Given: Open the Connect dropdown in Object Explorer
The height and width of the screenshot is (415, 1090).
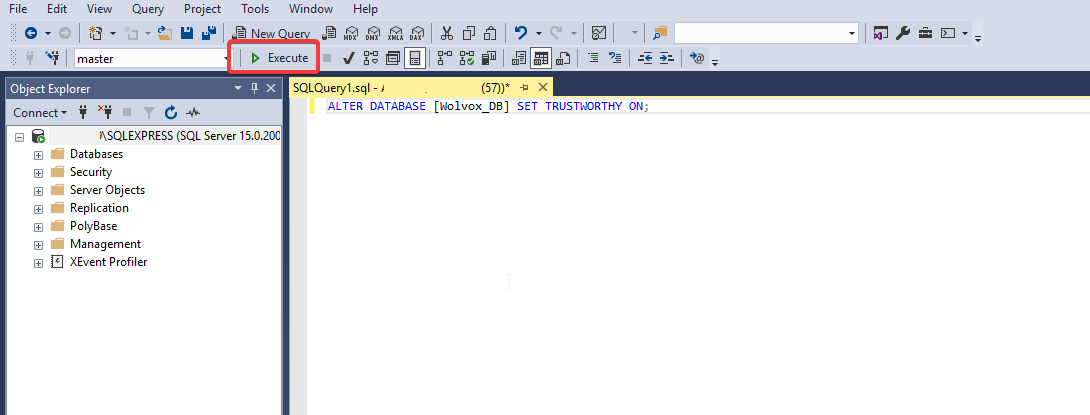Looking at the screenshot, I should [40, 113].
